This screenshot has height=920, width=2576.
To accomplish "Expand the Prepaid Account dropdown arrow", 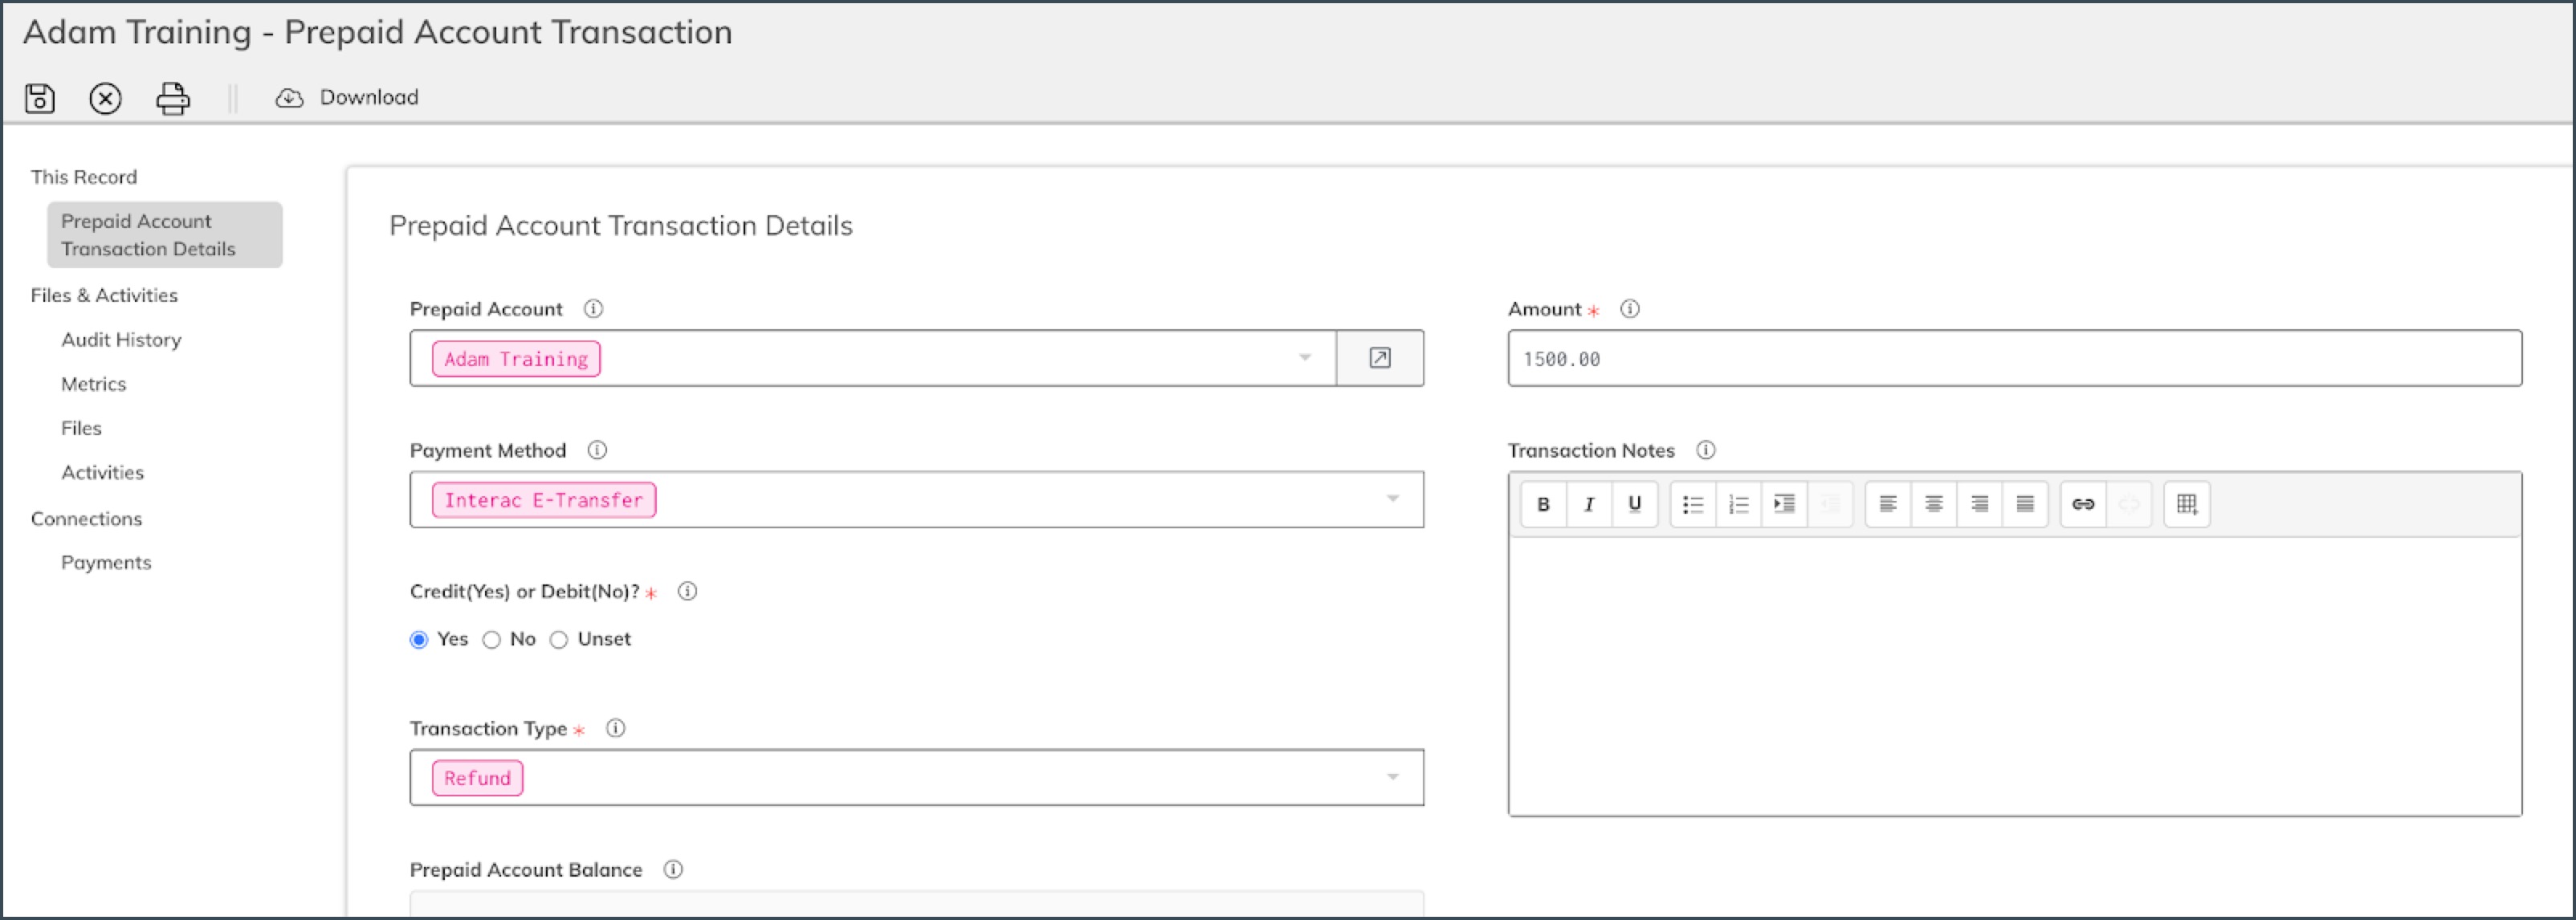I will pyautogui.click(x=1305, y=358).
